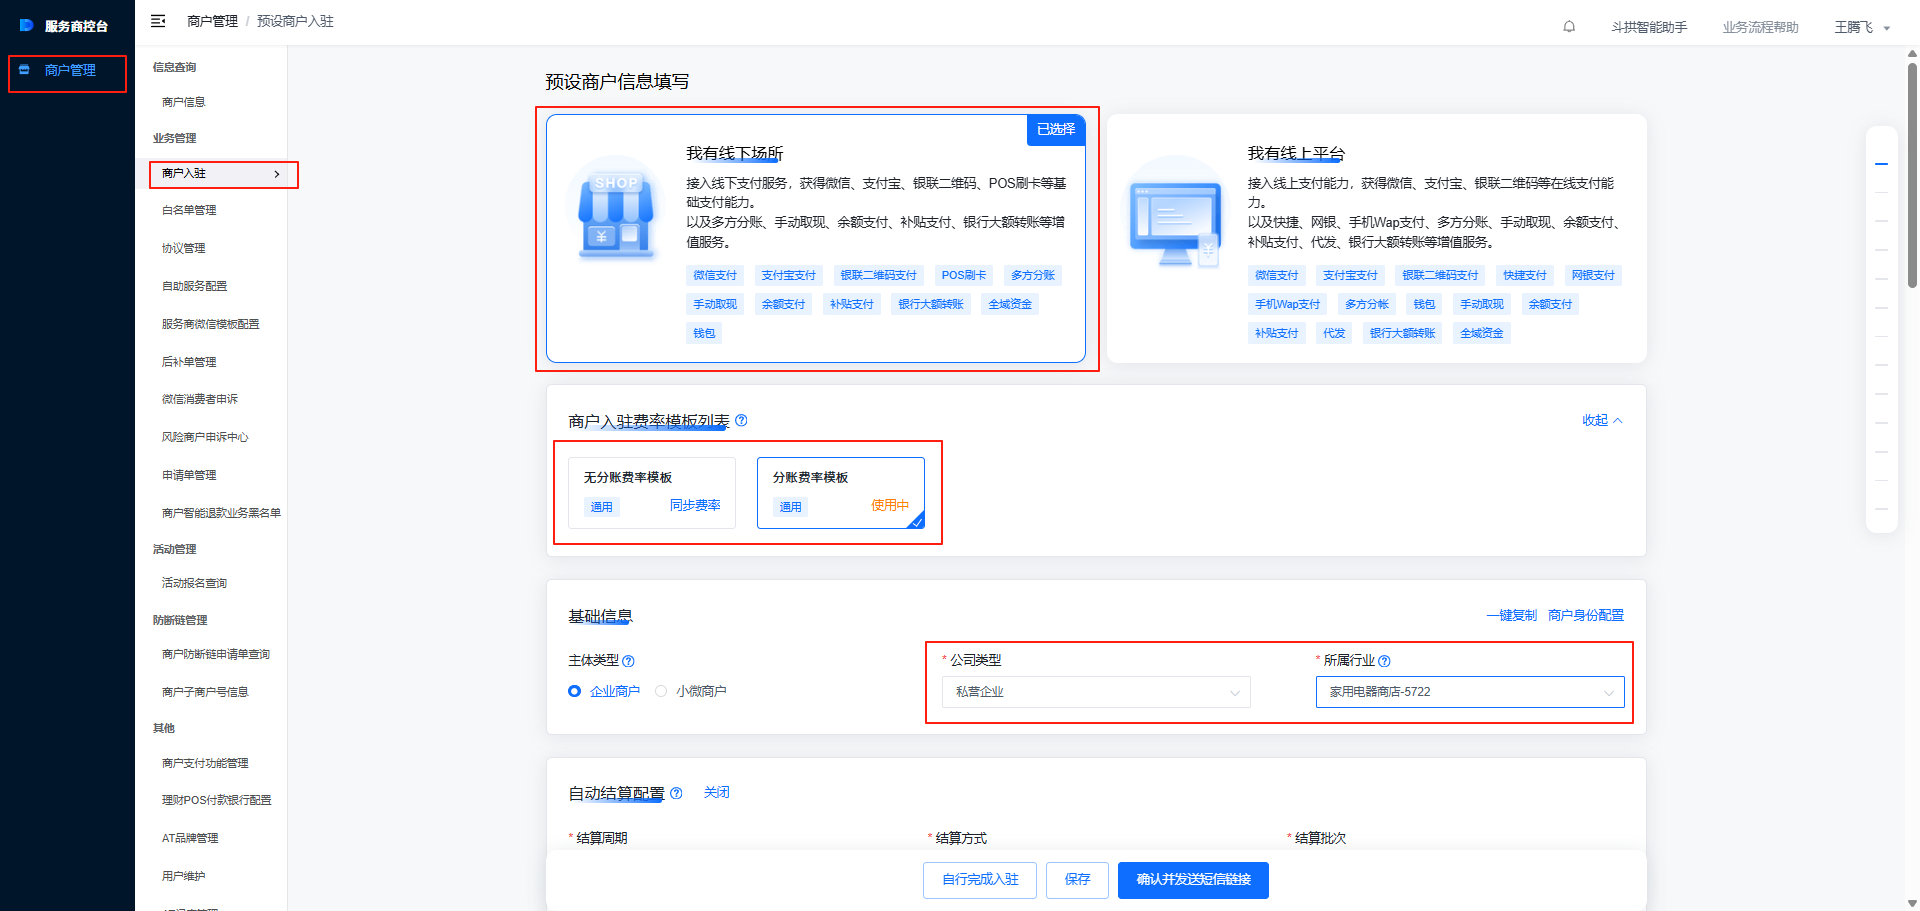Collapse the template list via 收起
Viewport: 1920px width, 911px height.
(x=1602, y=421)
